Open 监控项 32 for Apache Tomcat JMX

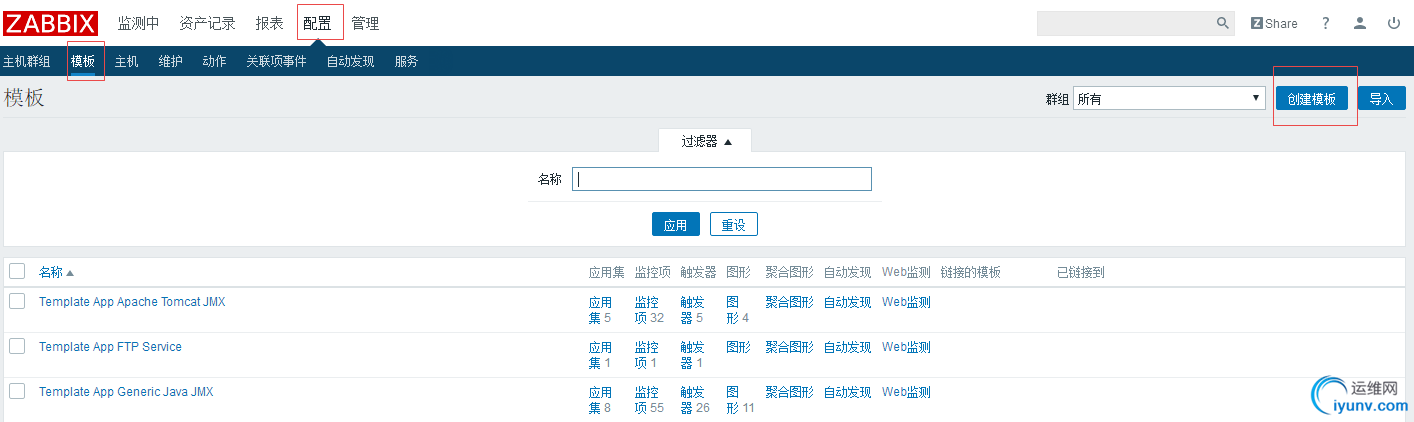coord(649,310)
